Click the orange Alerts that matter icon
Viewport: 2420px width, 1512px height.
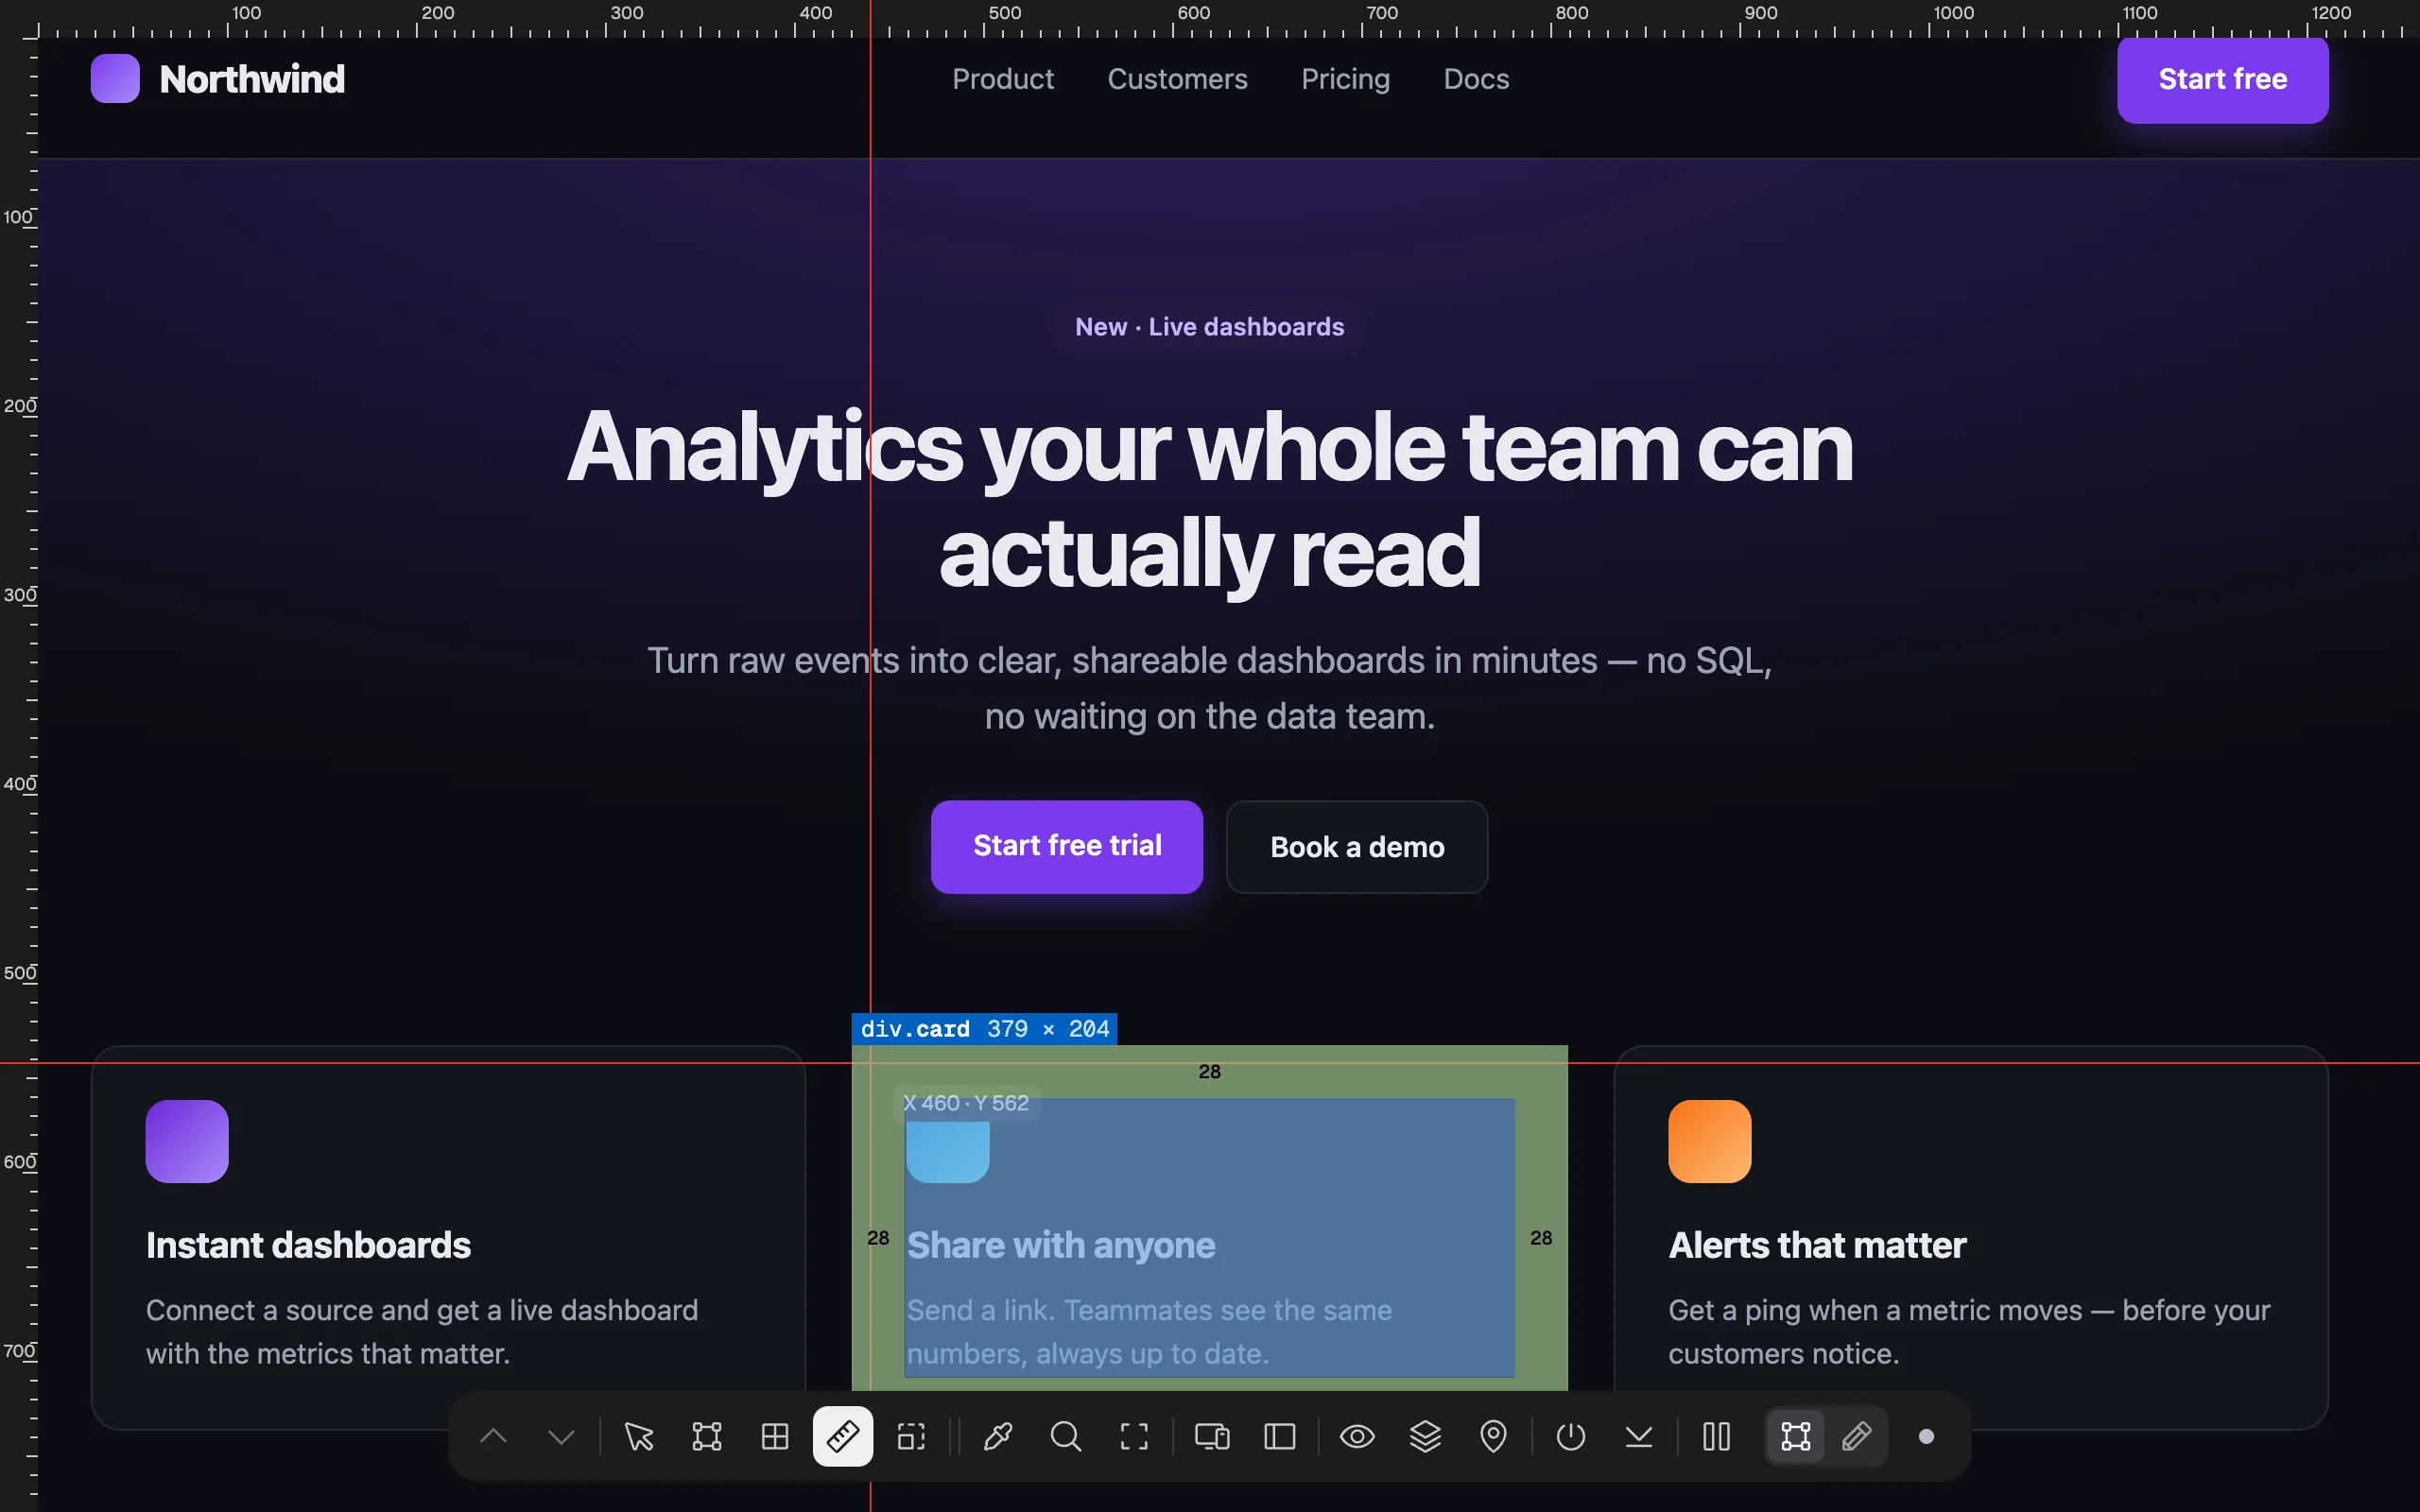1709,1141
